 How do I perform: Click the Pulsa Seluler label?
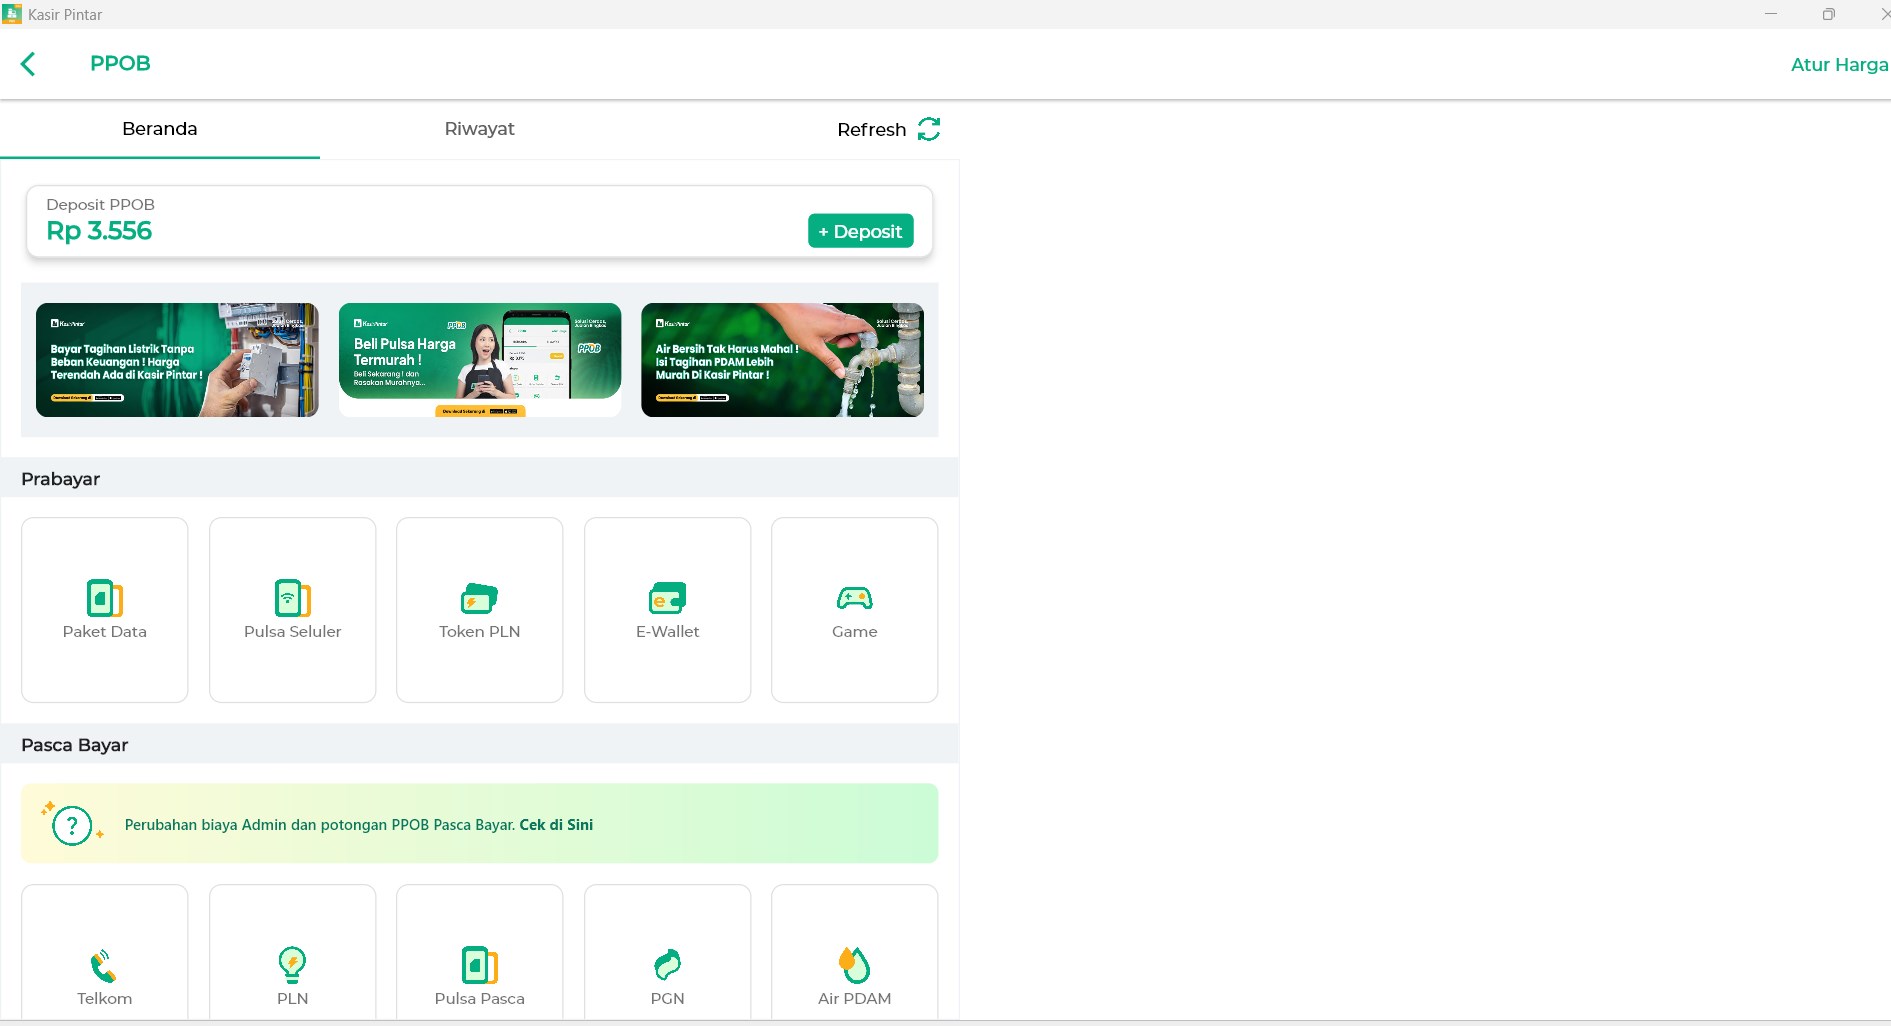pos(293,632)
